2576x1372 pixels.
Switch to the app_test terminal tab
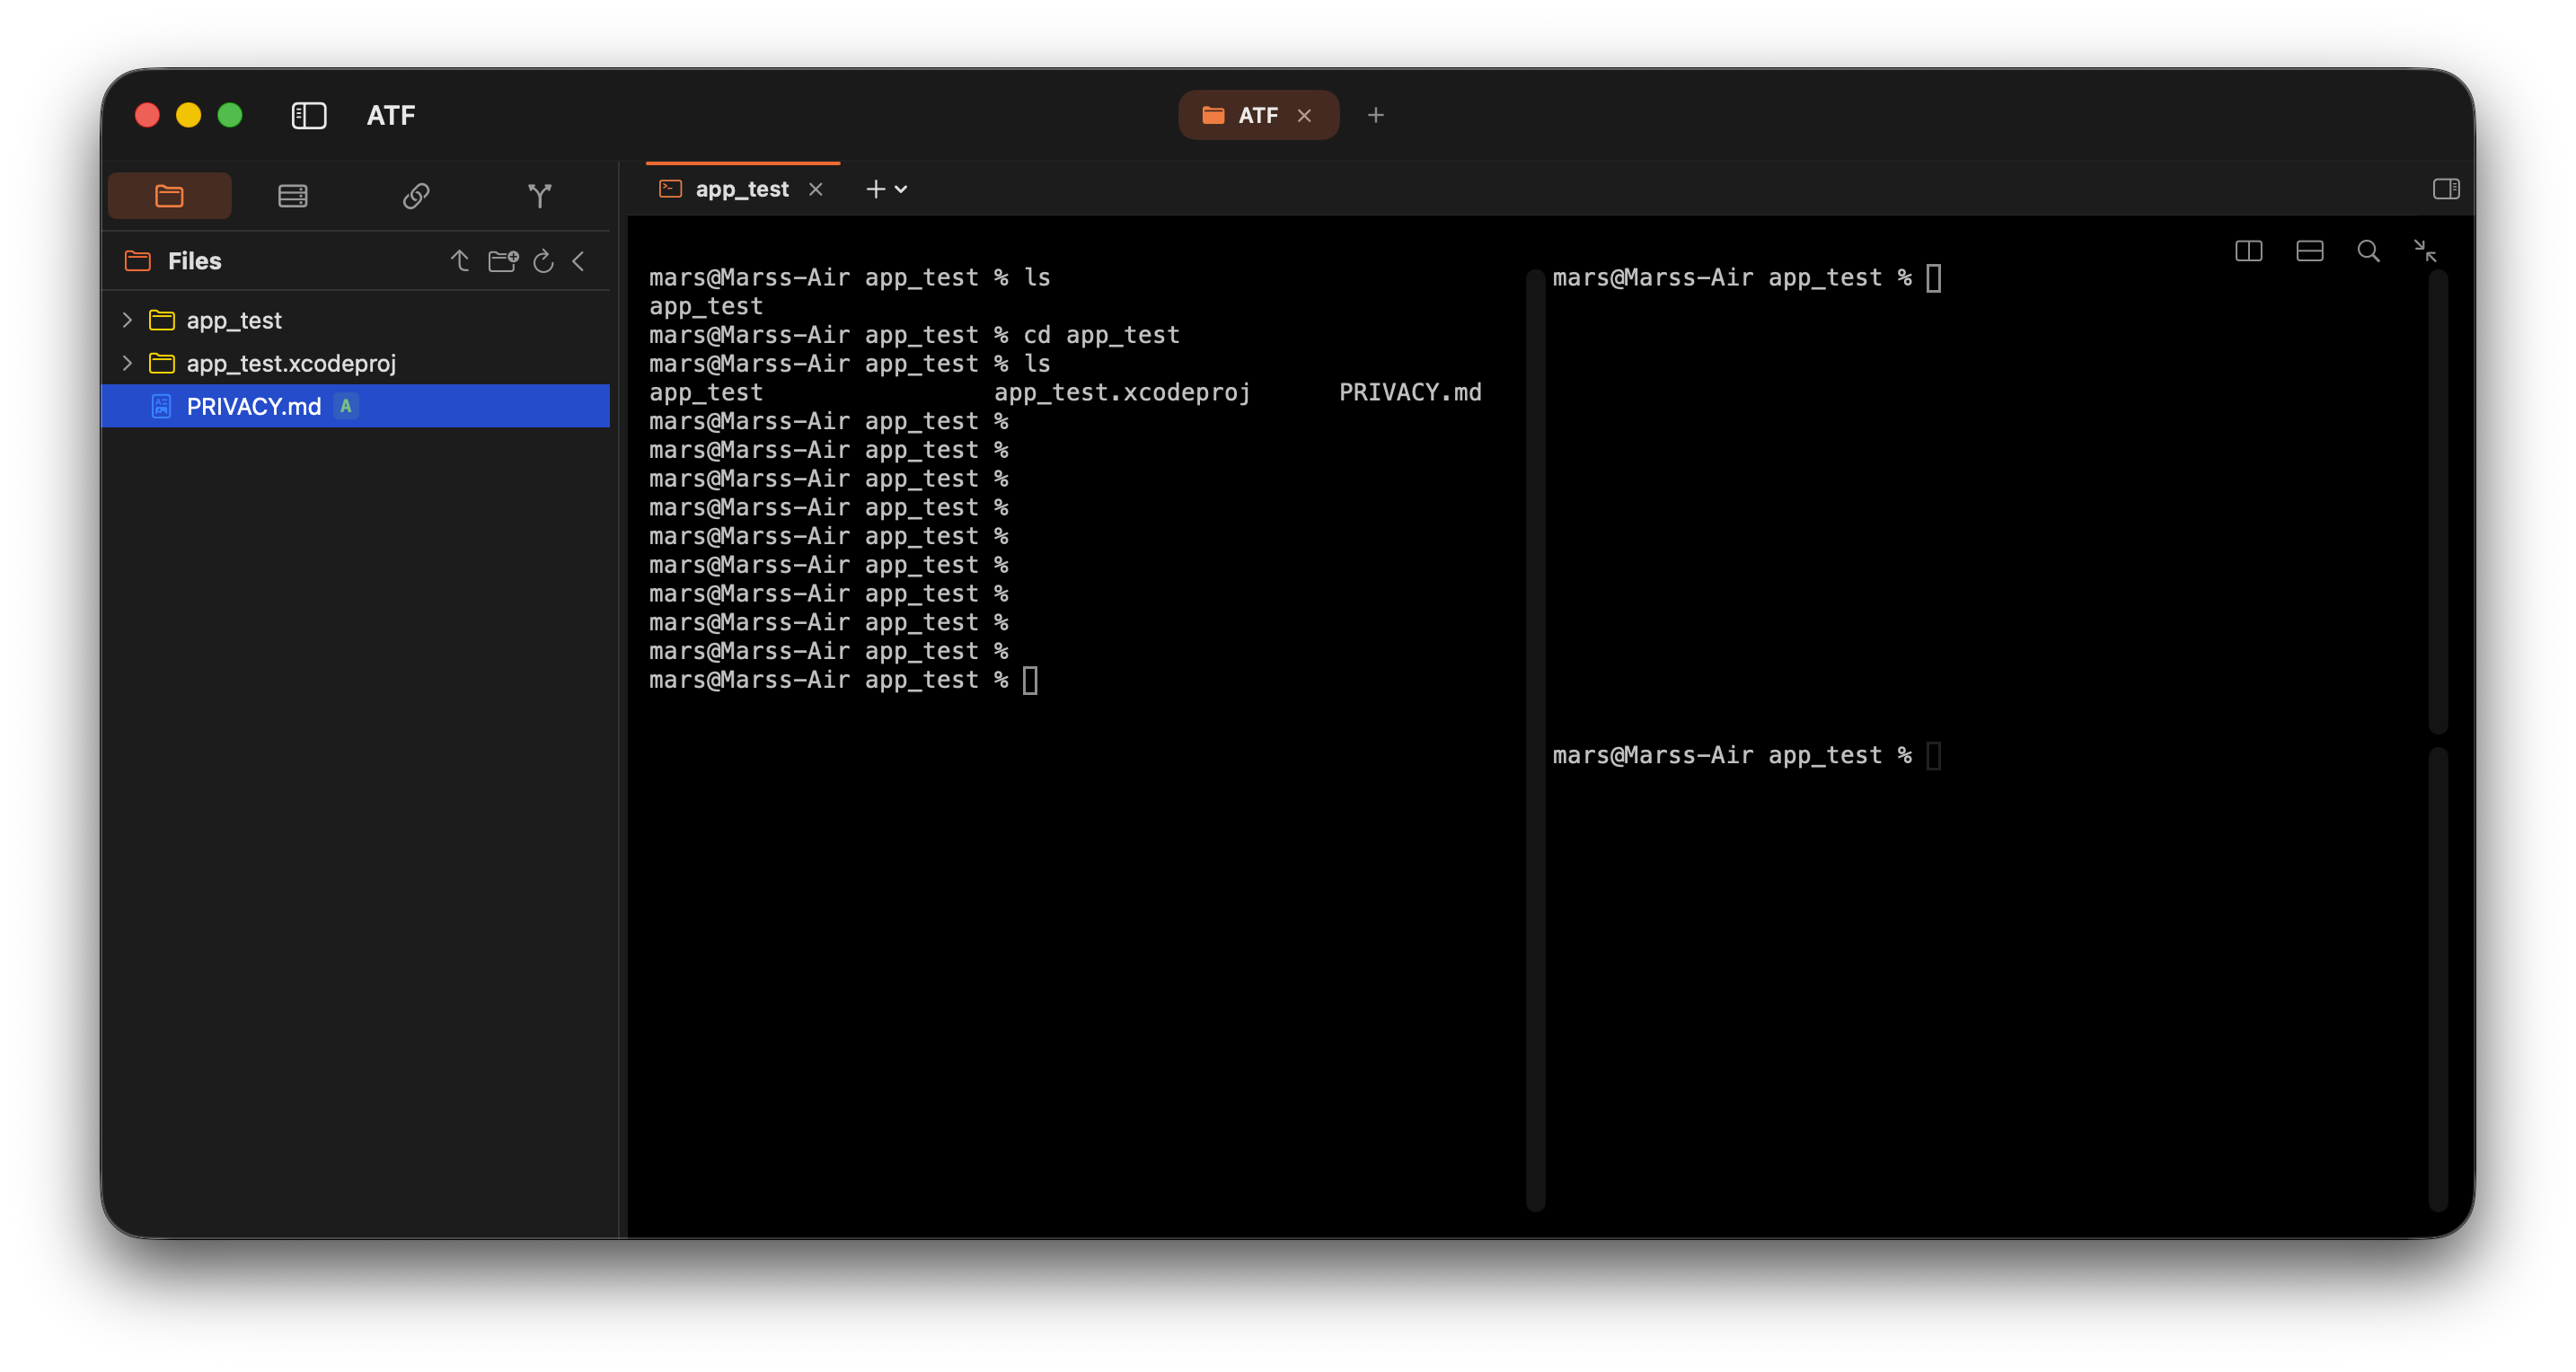742,189
